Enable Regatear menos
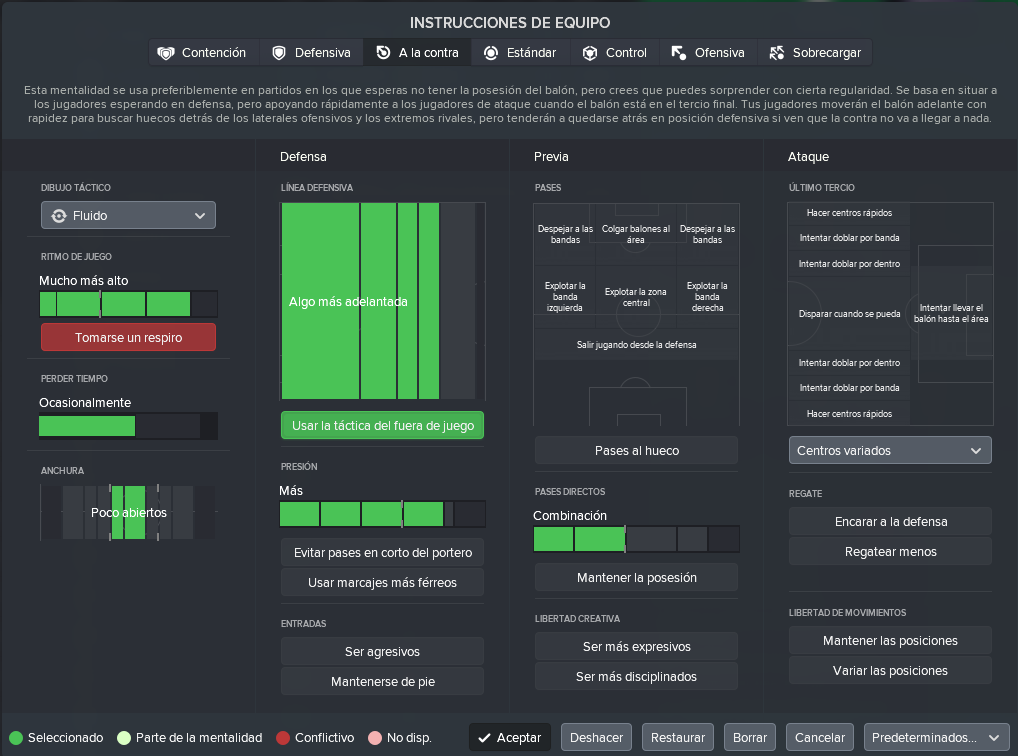This screenshot has width=1018, height=756. (x=890, y=551)
